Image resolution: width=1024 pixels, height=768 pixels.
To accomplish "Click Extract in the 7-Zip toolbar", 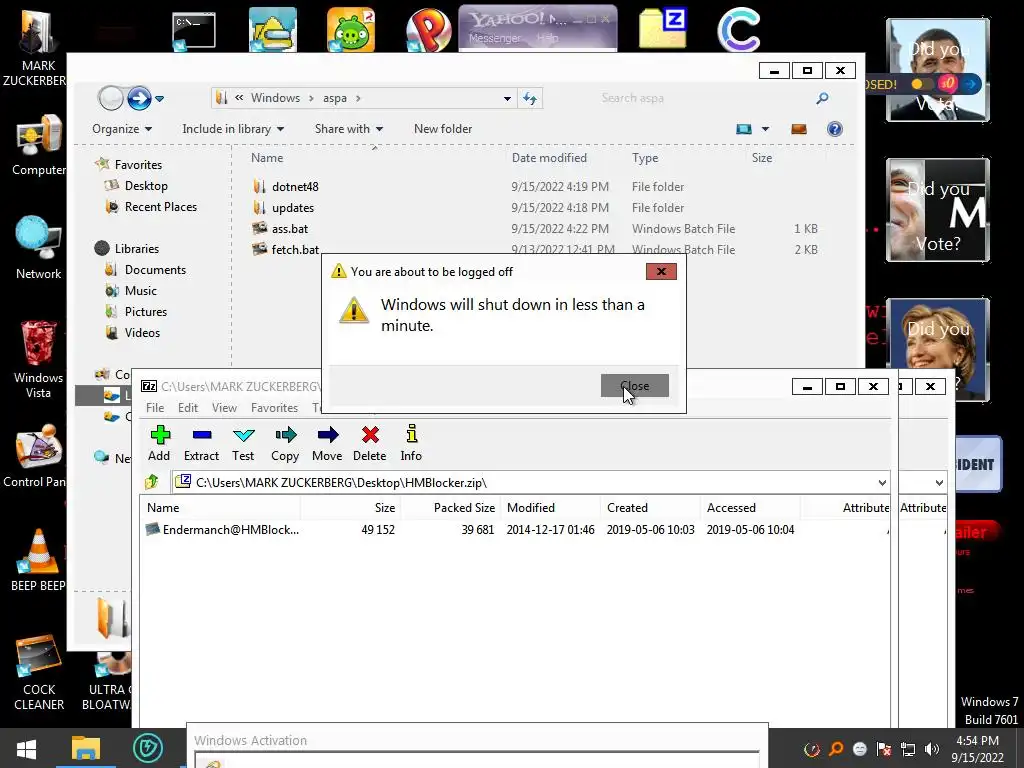I will pos(201,443).
